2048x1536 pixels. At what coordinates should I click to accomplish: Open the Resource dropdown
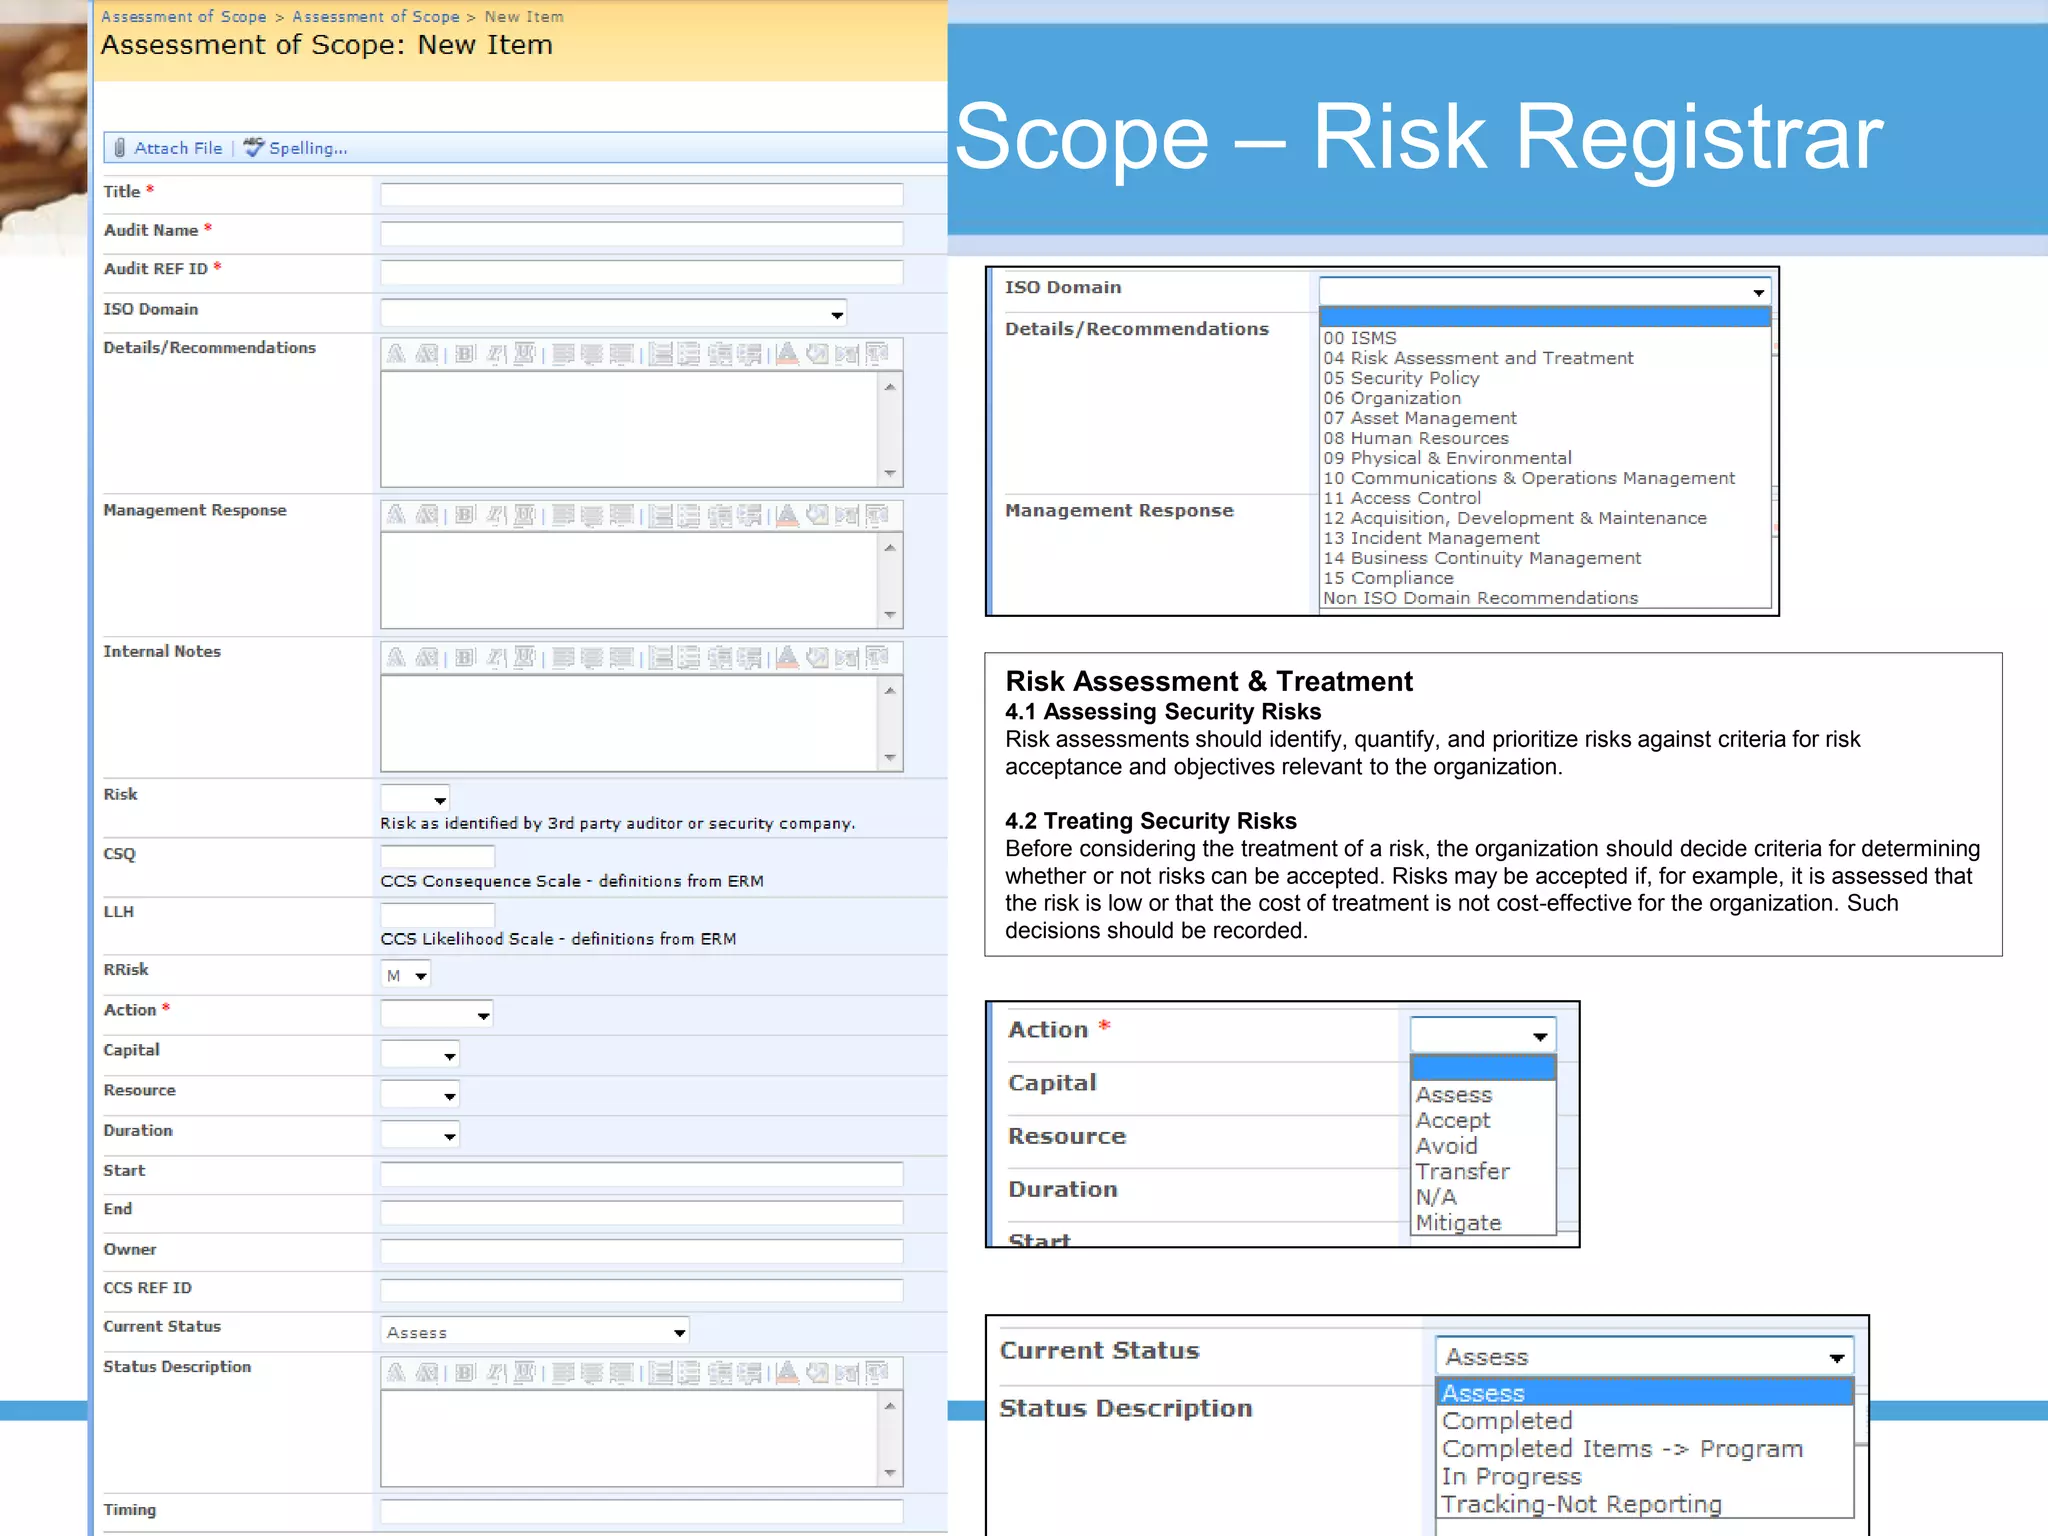[x=420, y=1095]
